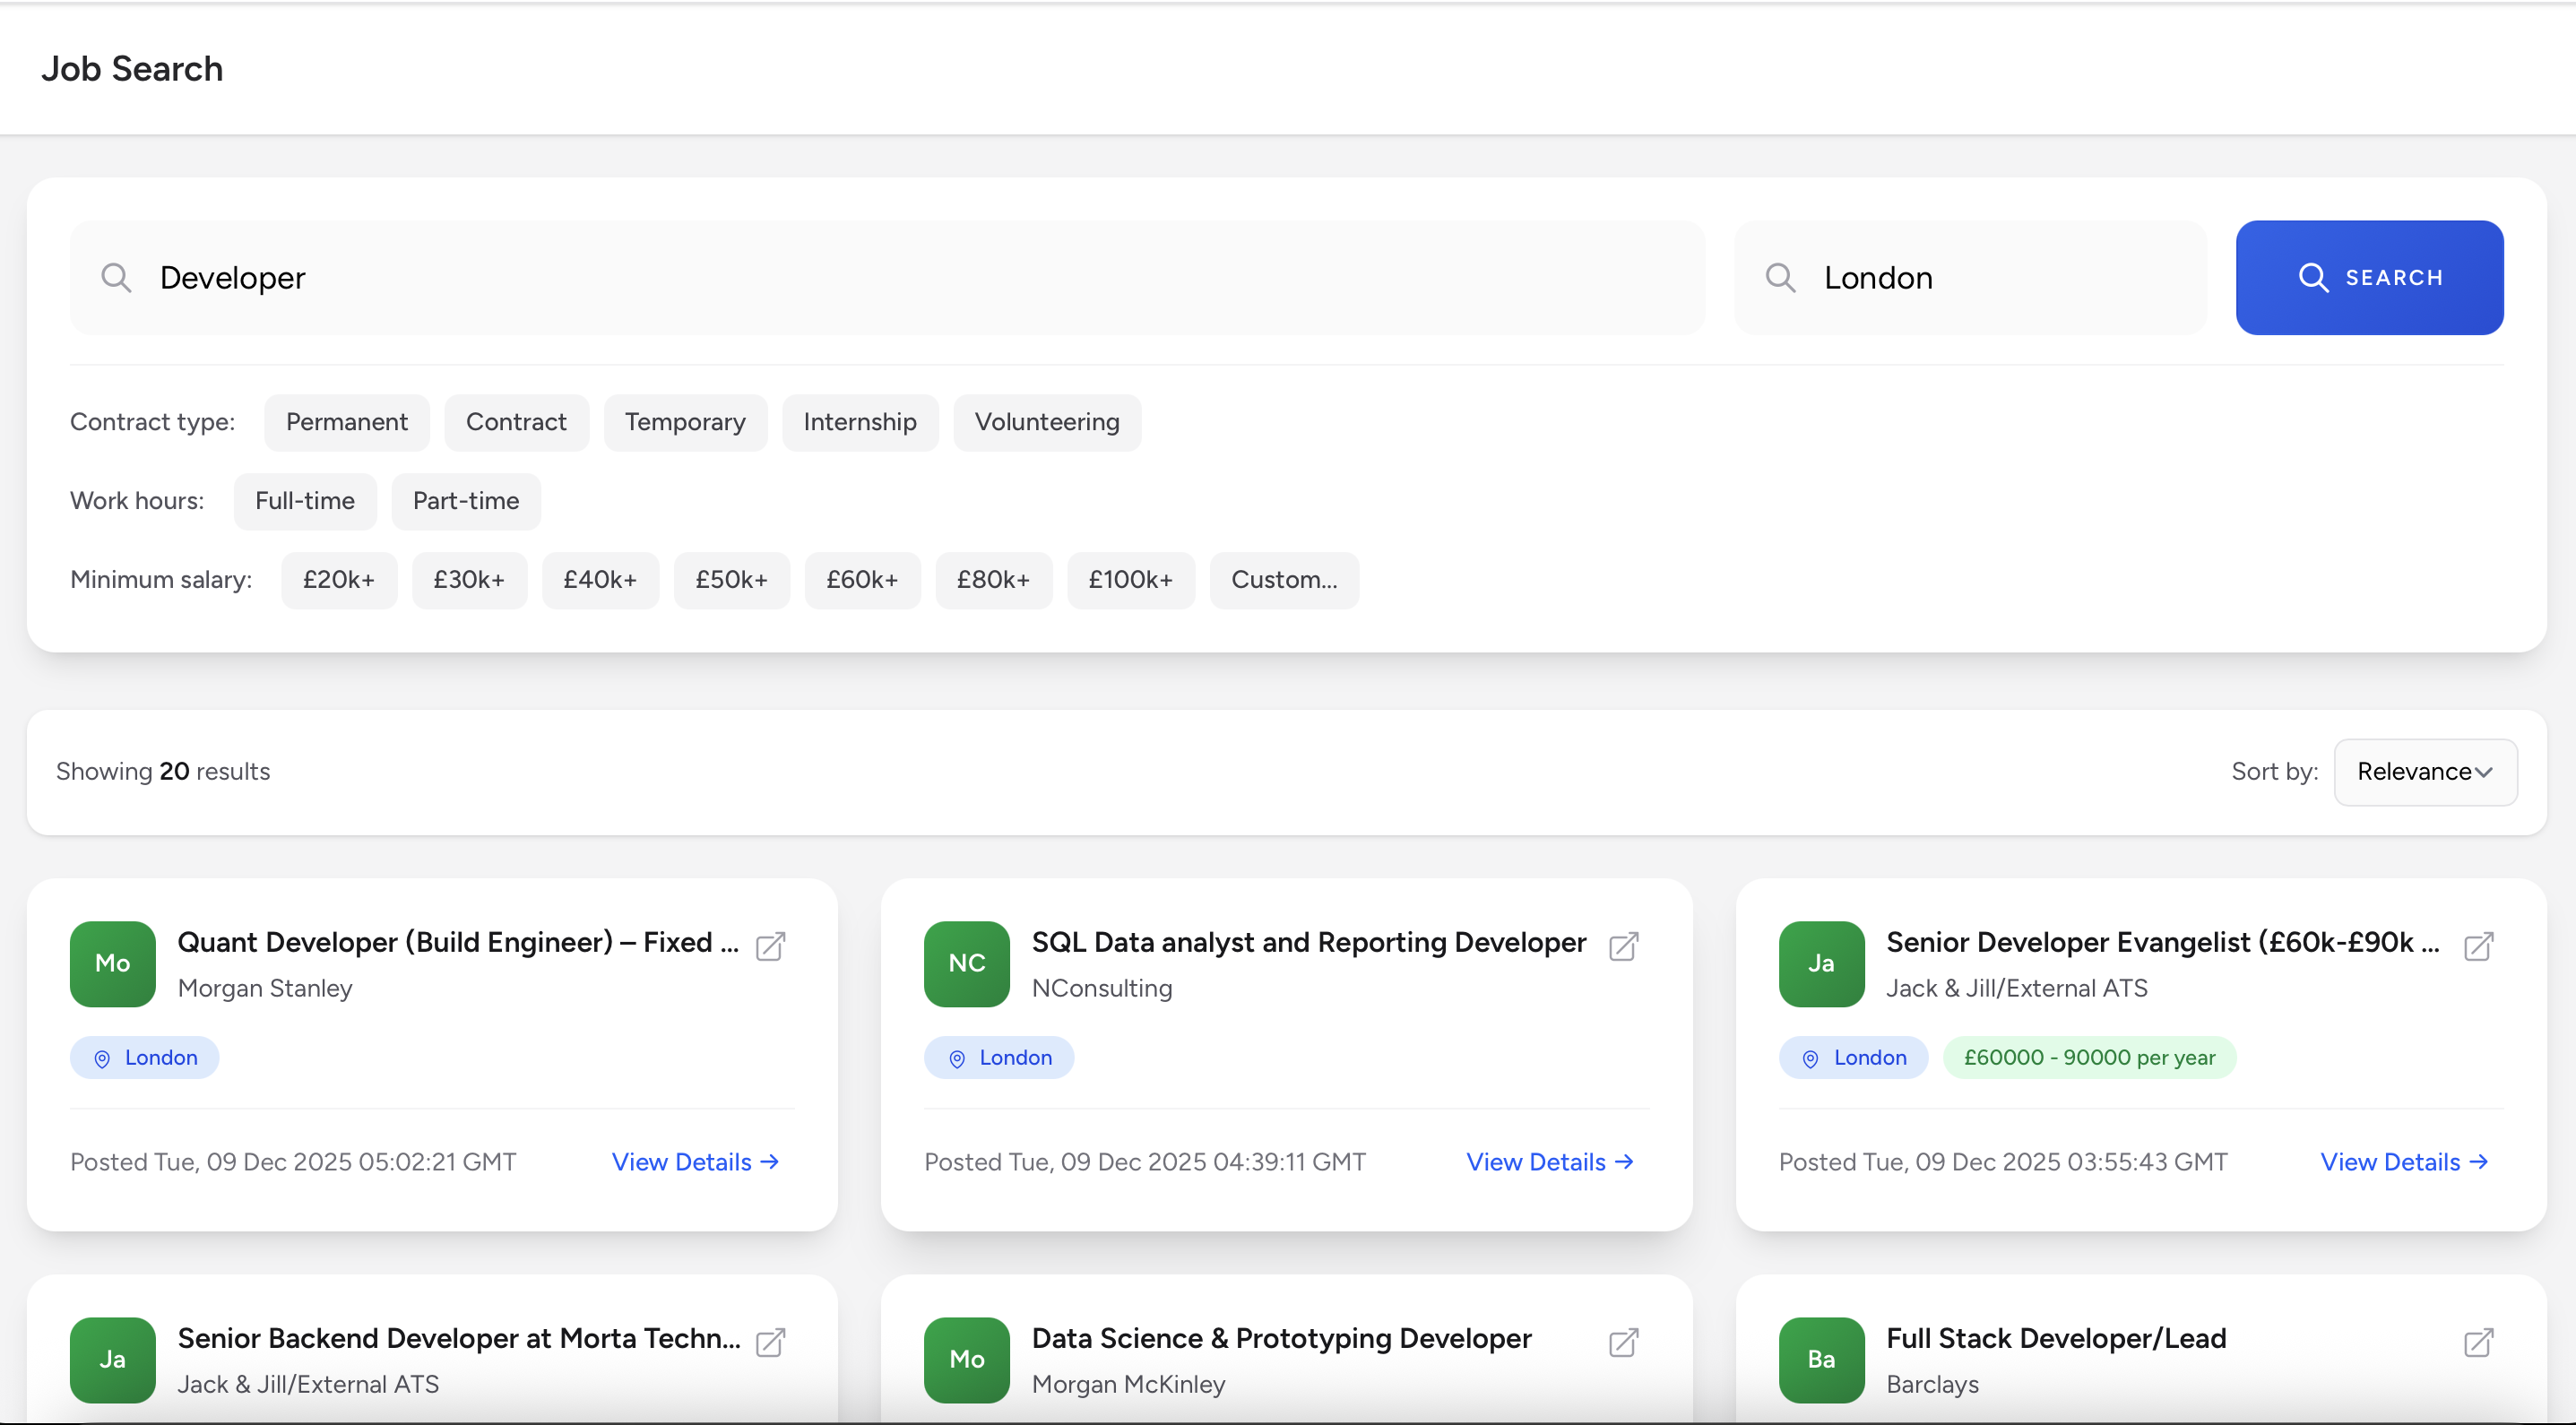The height and width of the screenshot is (1425, 2576).
Task: Toggle the Permanent contract type filter
Action: click(x=346, y=422)
